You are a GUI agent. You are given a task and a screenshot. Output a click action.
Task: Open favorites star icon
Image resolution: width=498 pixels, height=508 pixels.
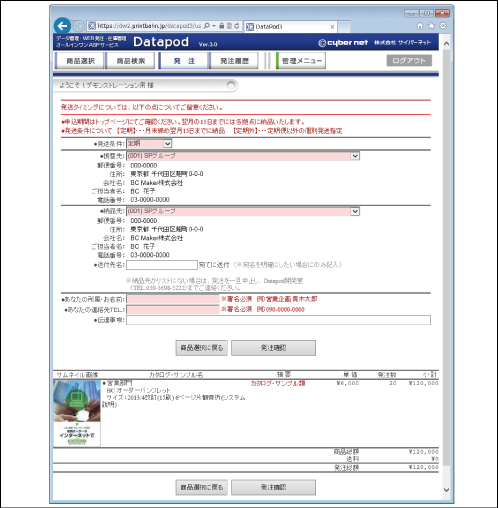click(431, 26)
